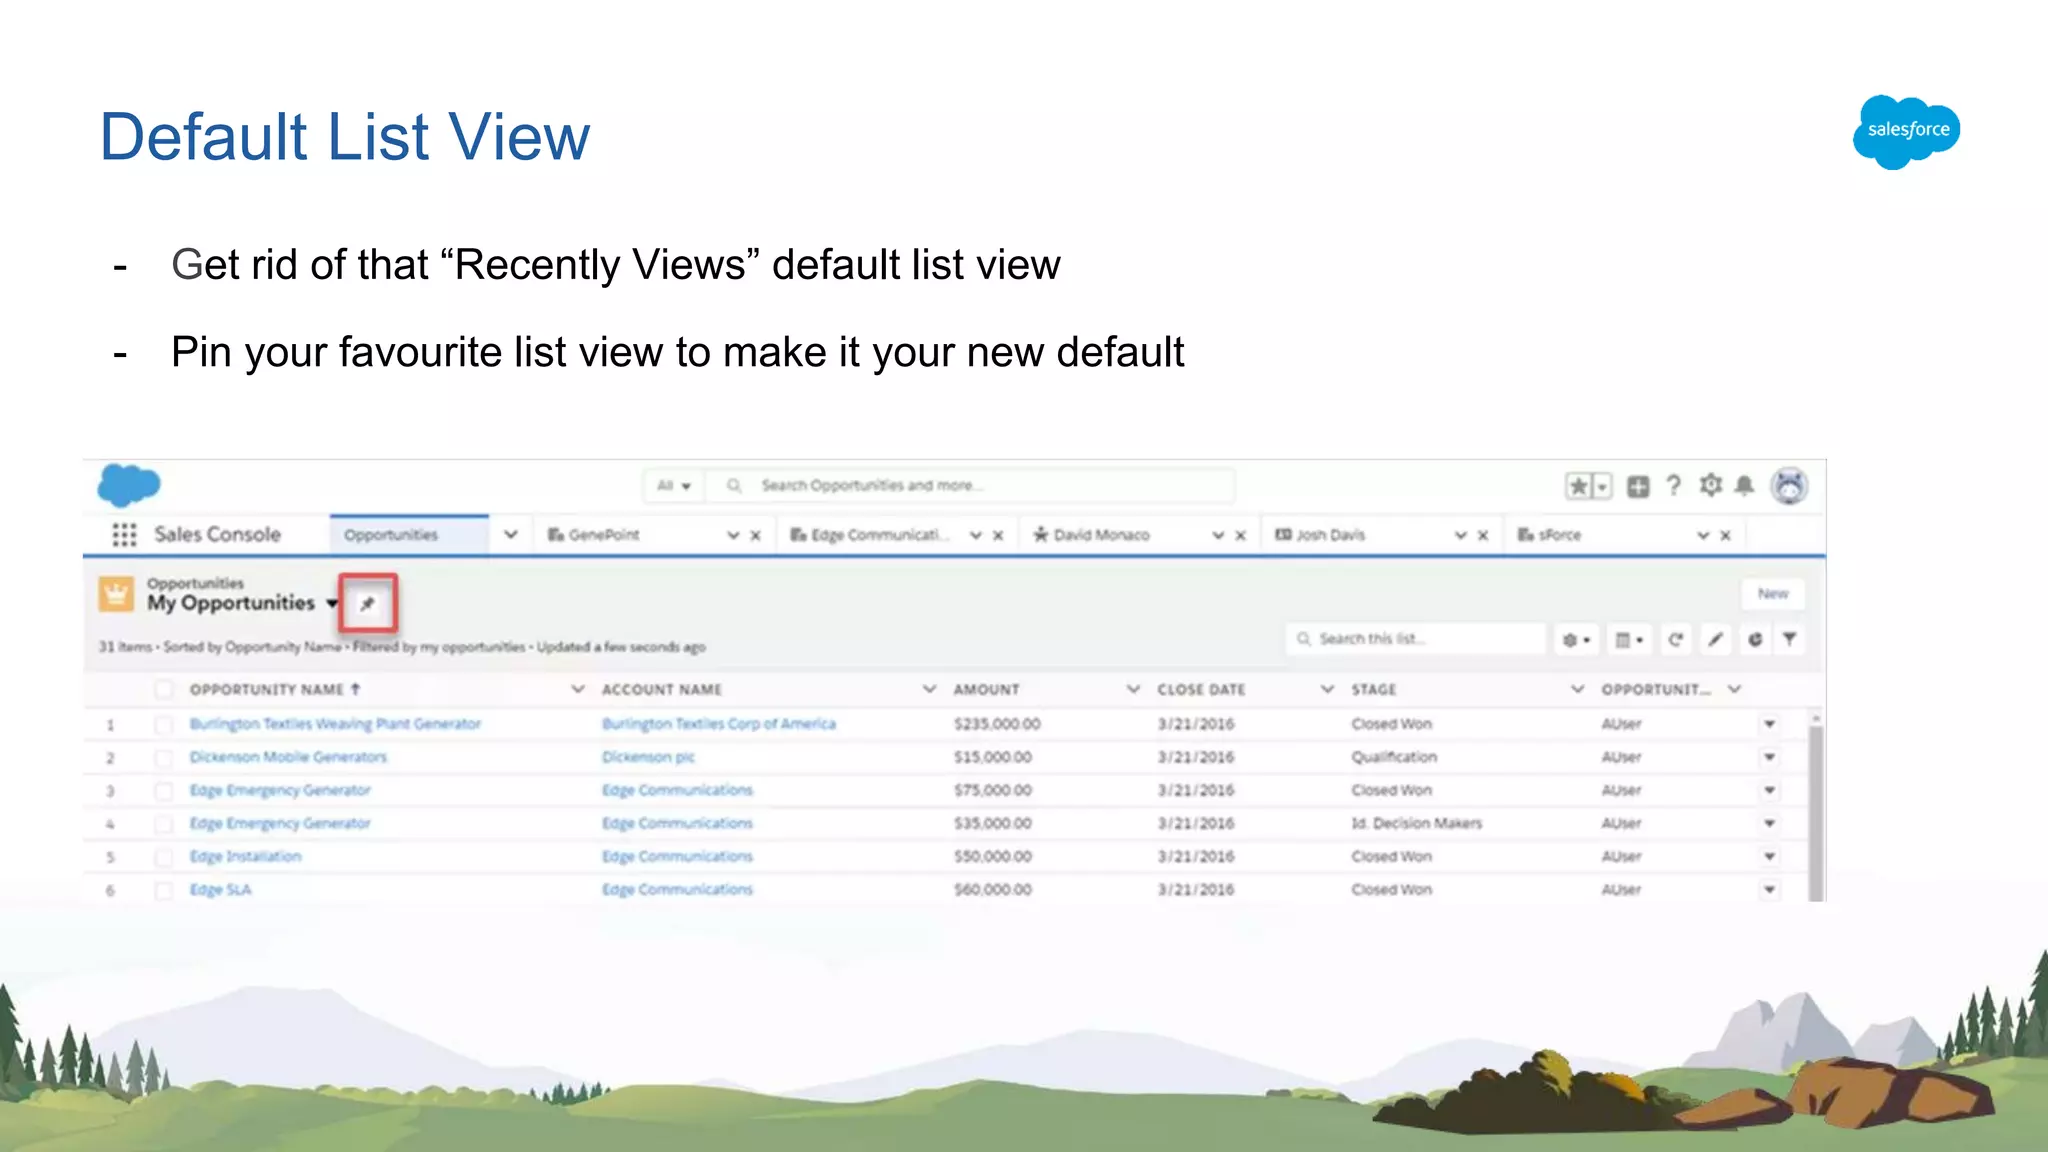Viewport: 2048px width, 1152px height.
Task: Open the Global Actions plus icon
Action: (x=1638, y=486)
